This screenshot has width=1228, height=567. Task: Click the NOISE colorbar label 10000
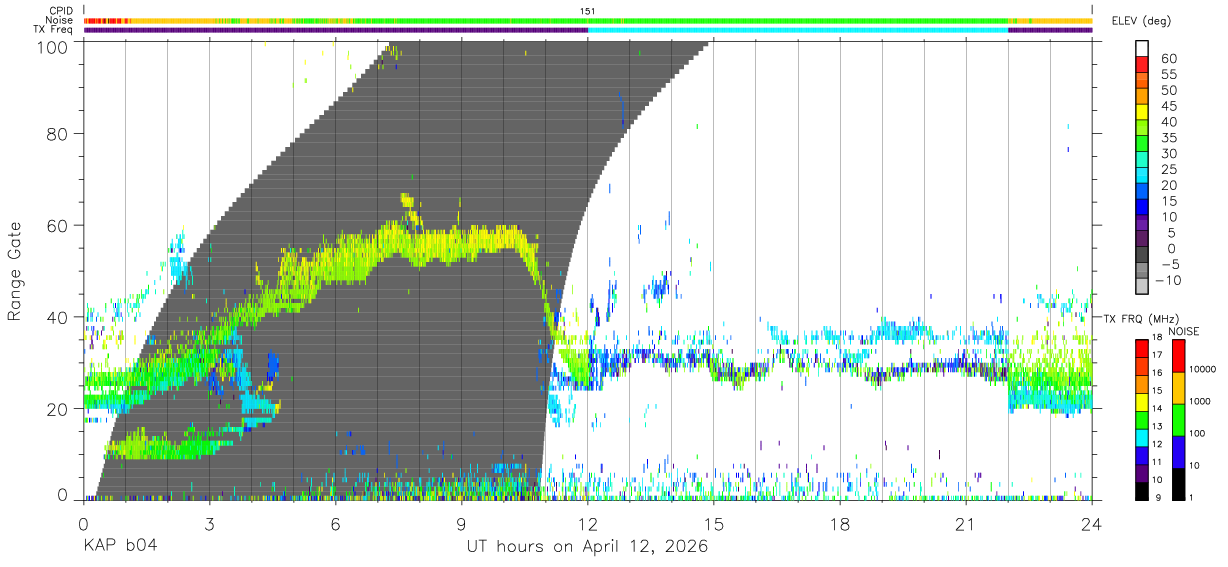[1204, 370]
